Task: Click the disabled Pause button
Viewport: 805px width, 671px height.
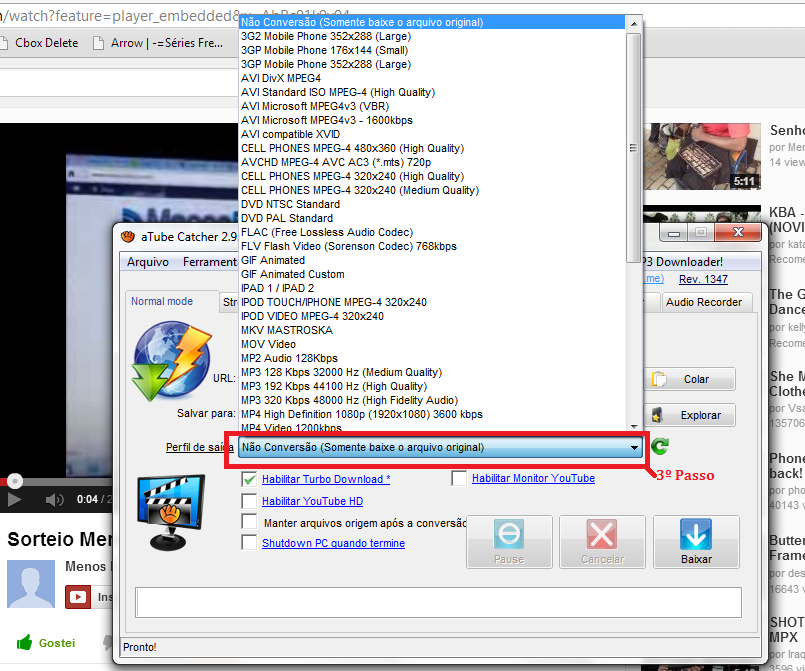Action: (509, 542)
